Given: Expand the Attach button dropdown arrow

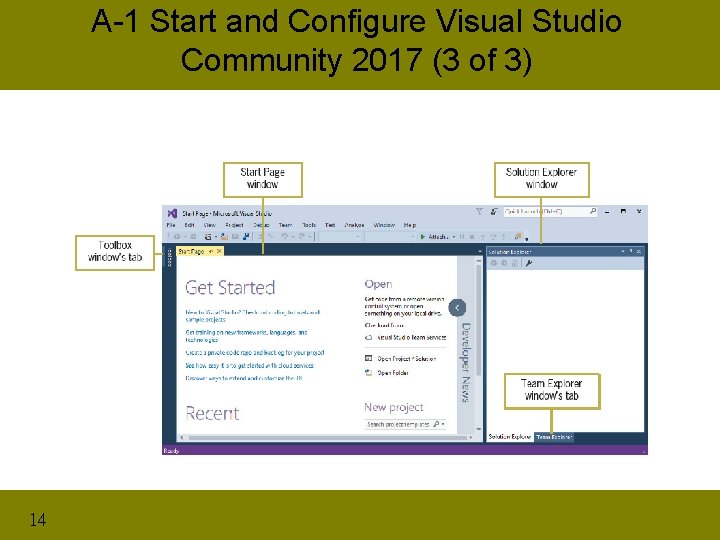Looking at the screenshot, I should (x=454, y=236).
